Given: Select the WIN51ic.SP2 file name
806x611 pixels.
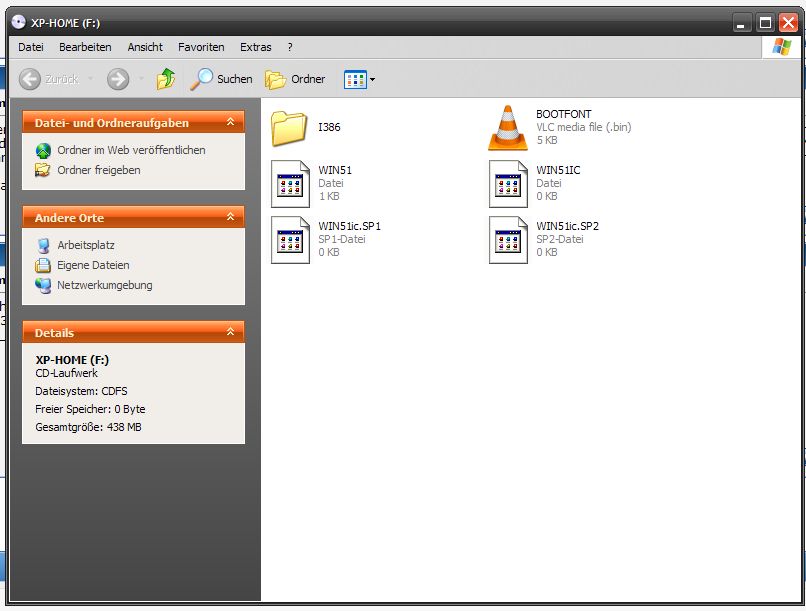Looking at the screenshot, I should click(x=567, y=226).
